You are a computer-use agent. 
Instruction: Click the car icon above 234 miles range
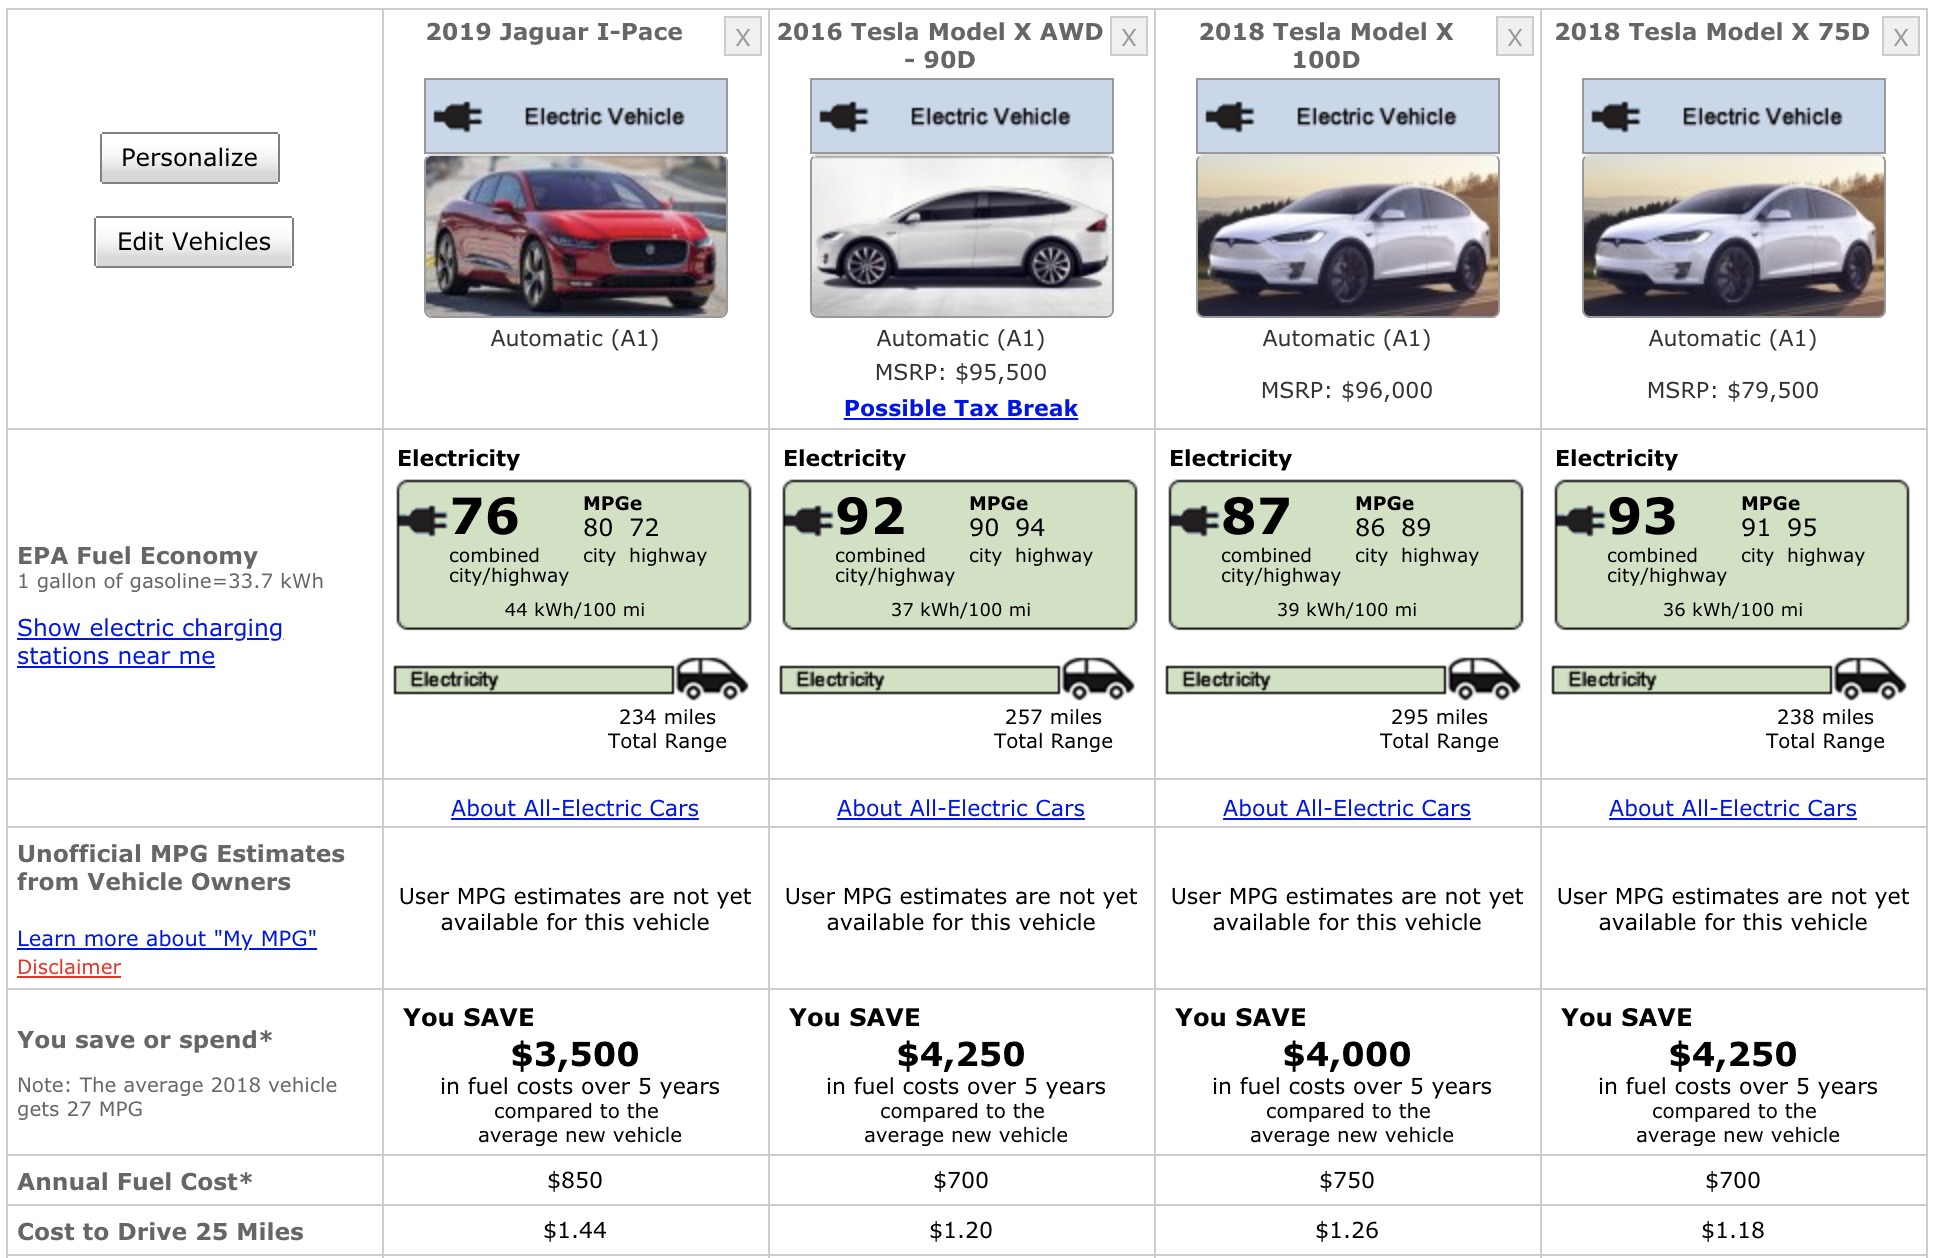712,678
